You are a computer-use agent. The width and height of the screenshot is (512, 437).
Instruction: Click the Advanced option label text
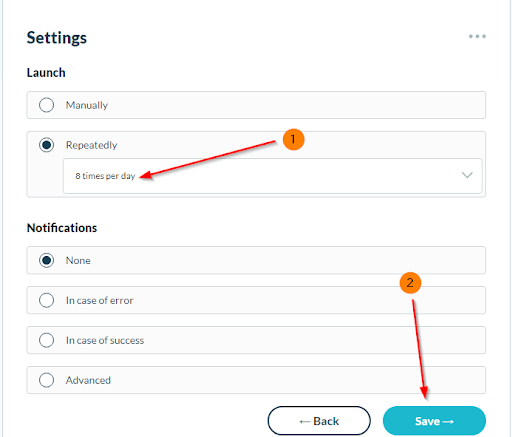(88, 380)
